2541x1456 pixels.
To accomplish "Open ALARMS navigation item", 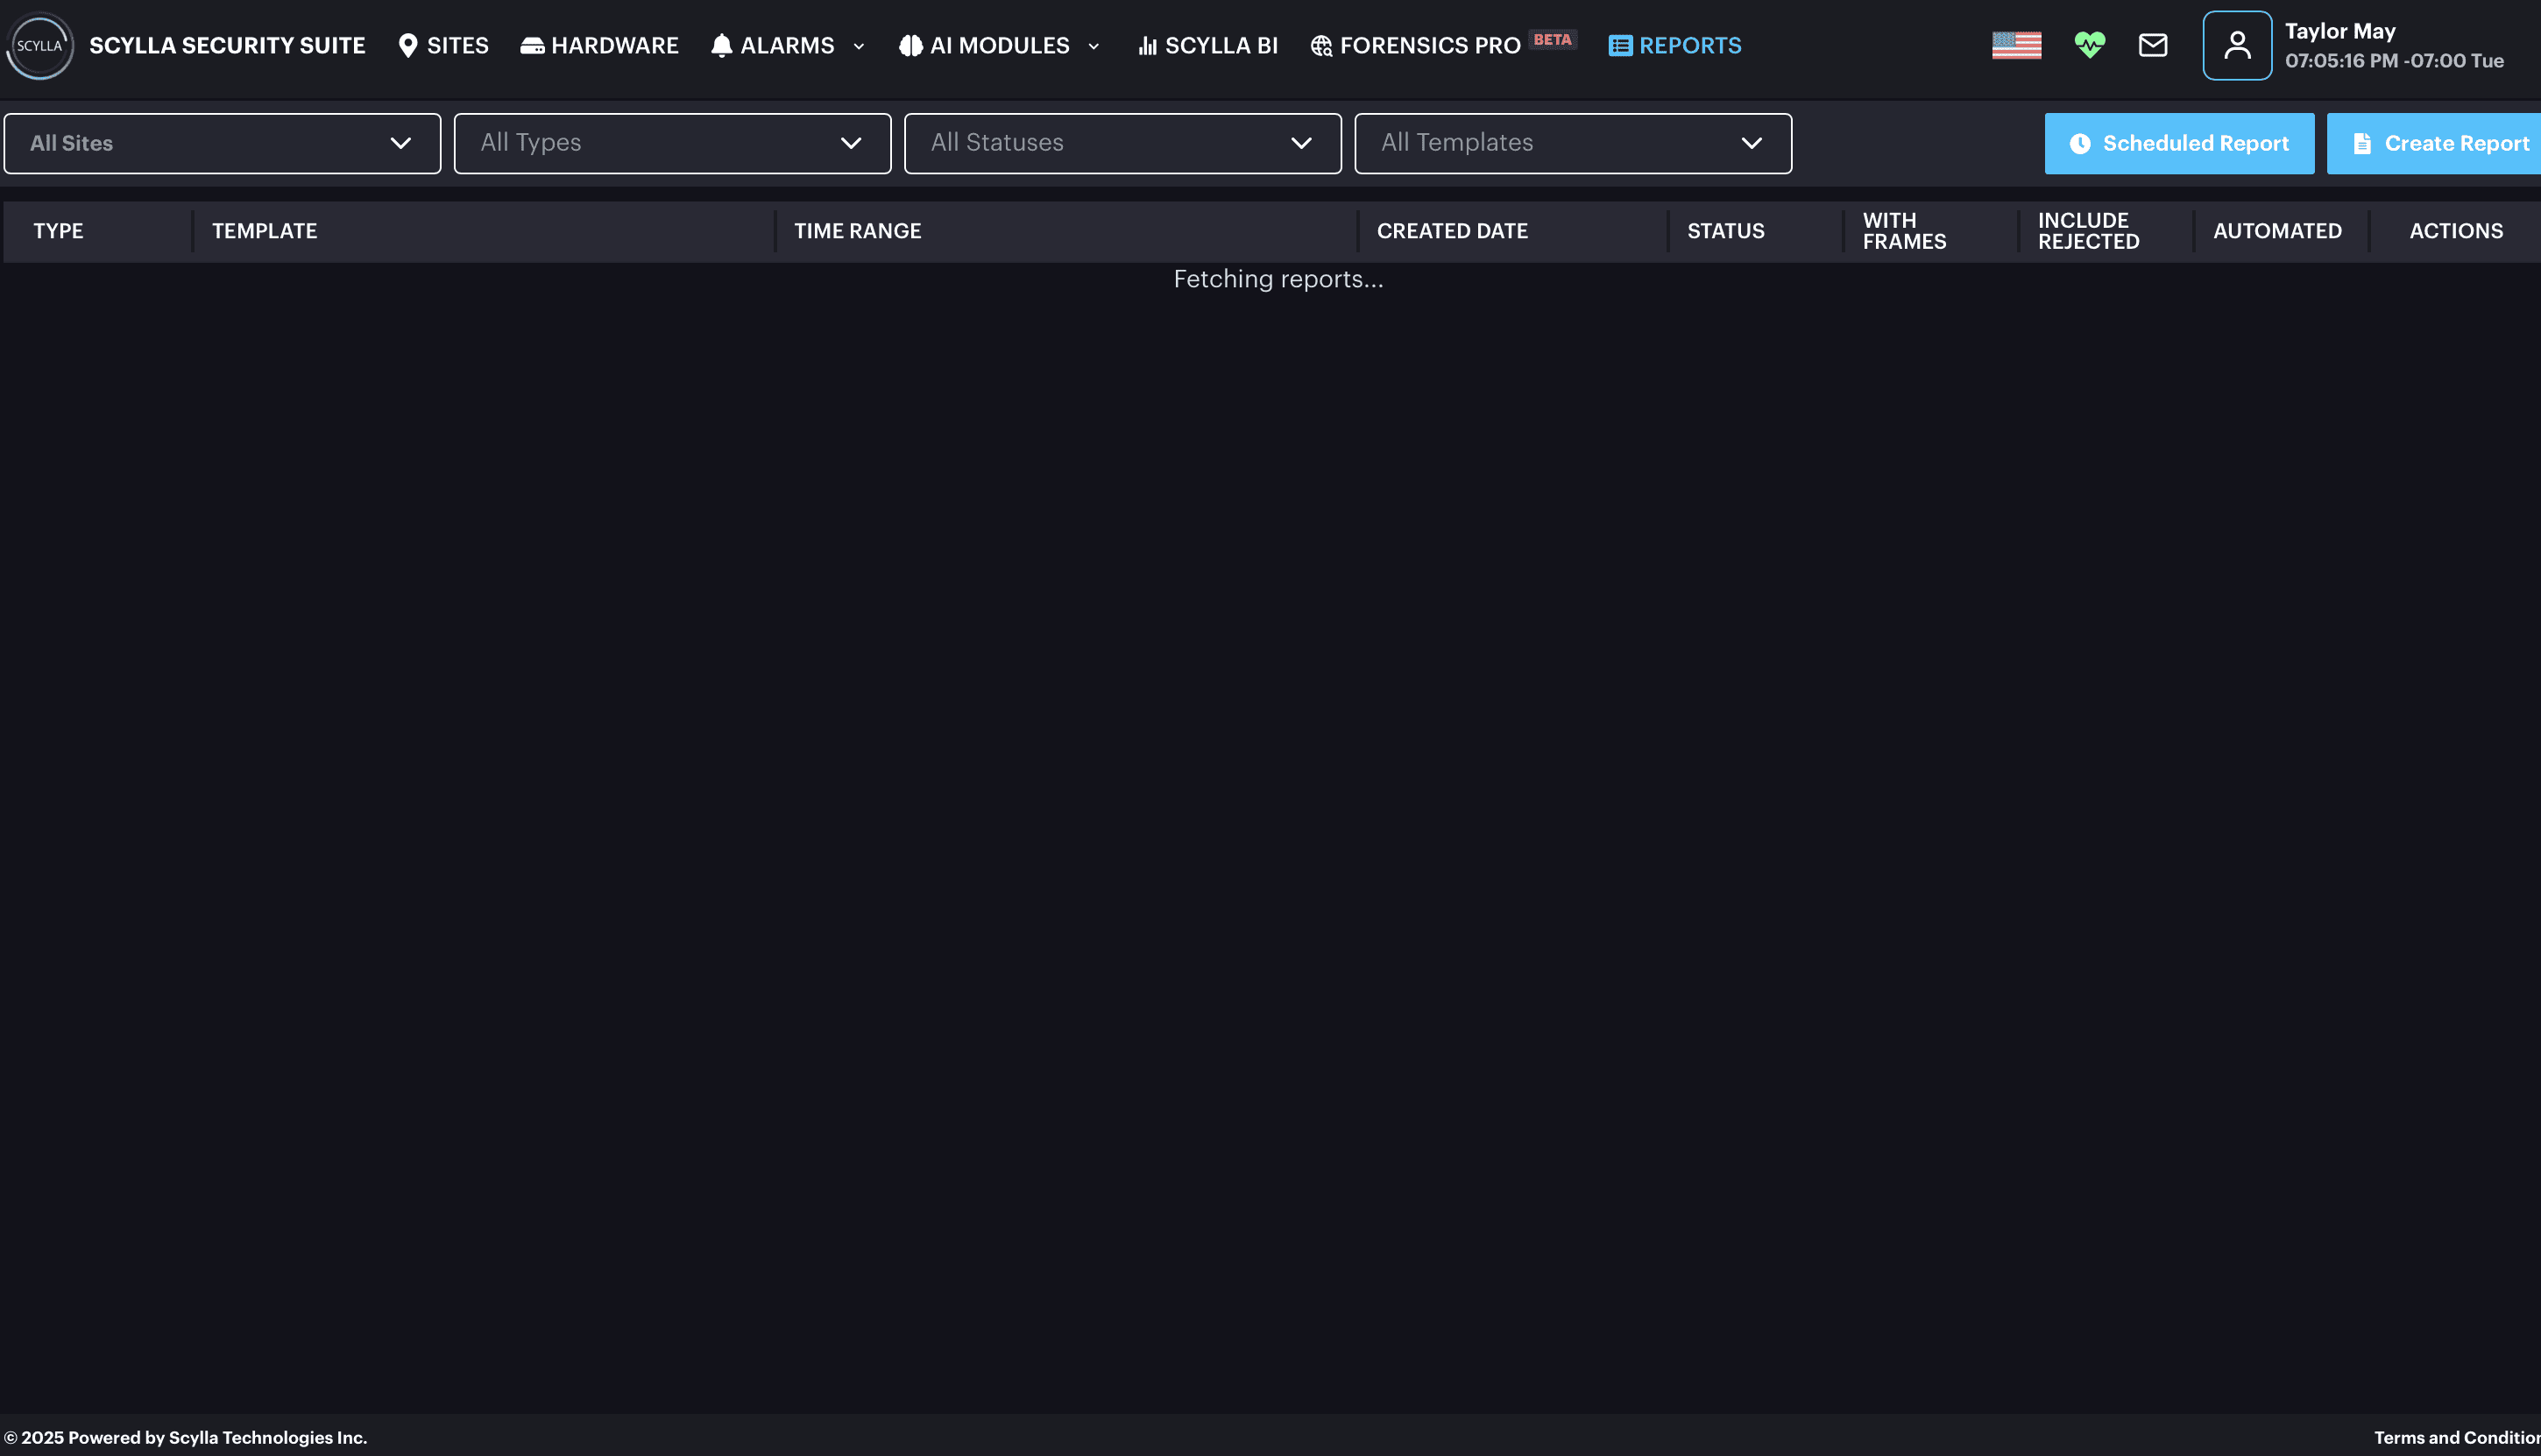I will click(x=787, y=45).
